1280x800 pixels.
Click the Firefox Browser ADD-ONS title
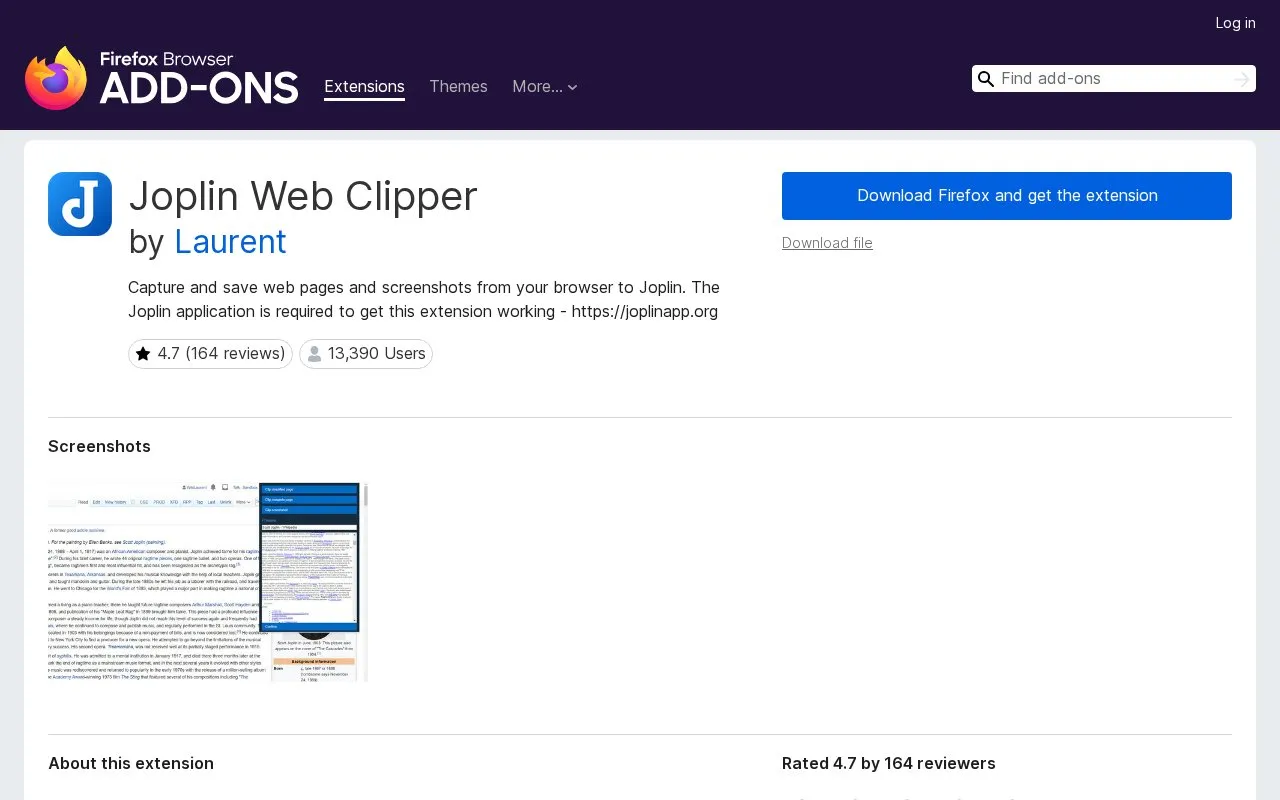(199, 78)
